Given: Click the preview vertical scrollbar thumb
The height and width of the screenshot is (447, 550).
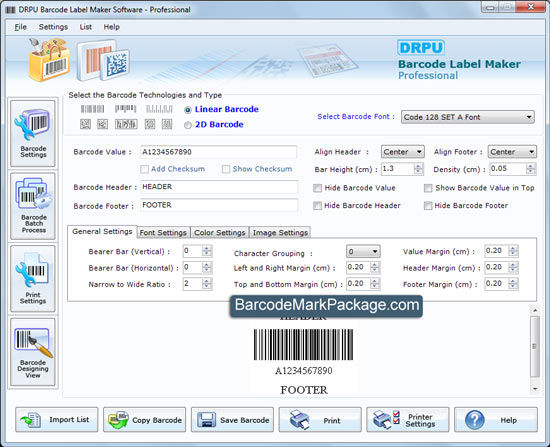Looking at the screenshot, I should tap(535, 346).
